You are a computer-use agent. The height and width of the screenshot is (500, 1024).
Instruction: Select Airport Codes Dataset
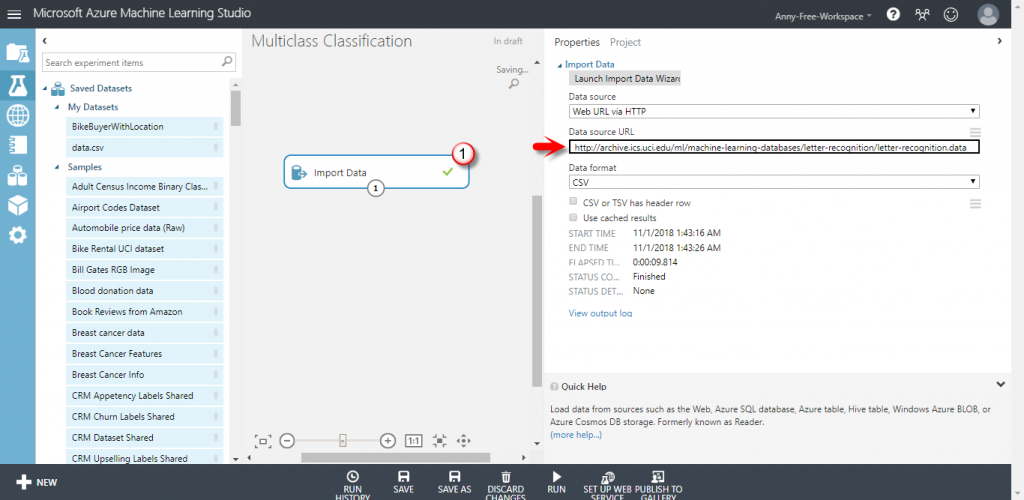tap(144, 208)
